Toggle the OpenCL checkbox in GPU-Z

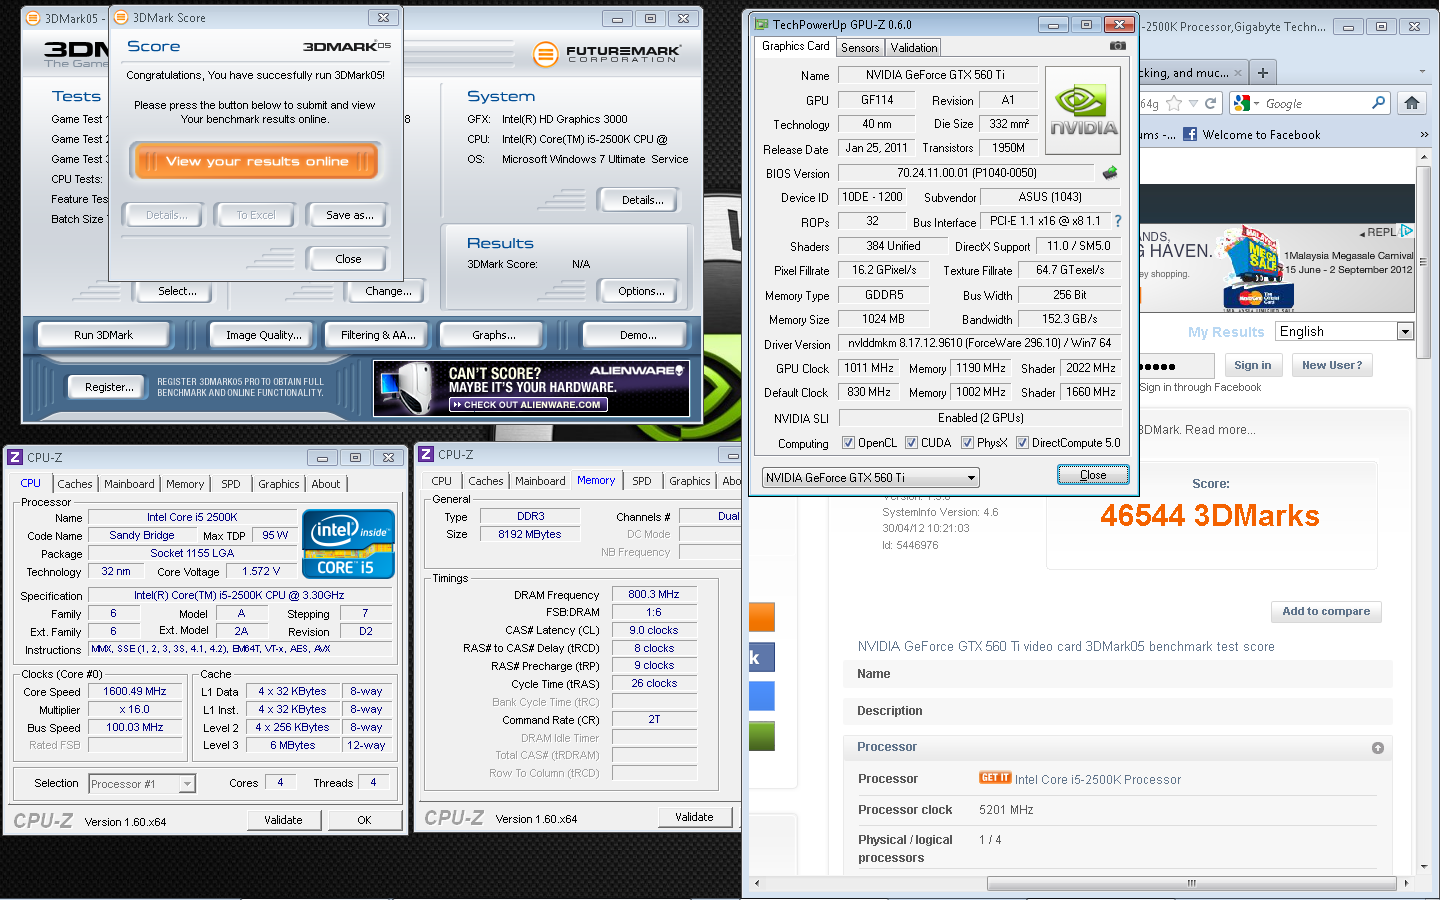pyautogui.click(x=848, y=443)
